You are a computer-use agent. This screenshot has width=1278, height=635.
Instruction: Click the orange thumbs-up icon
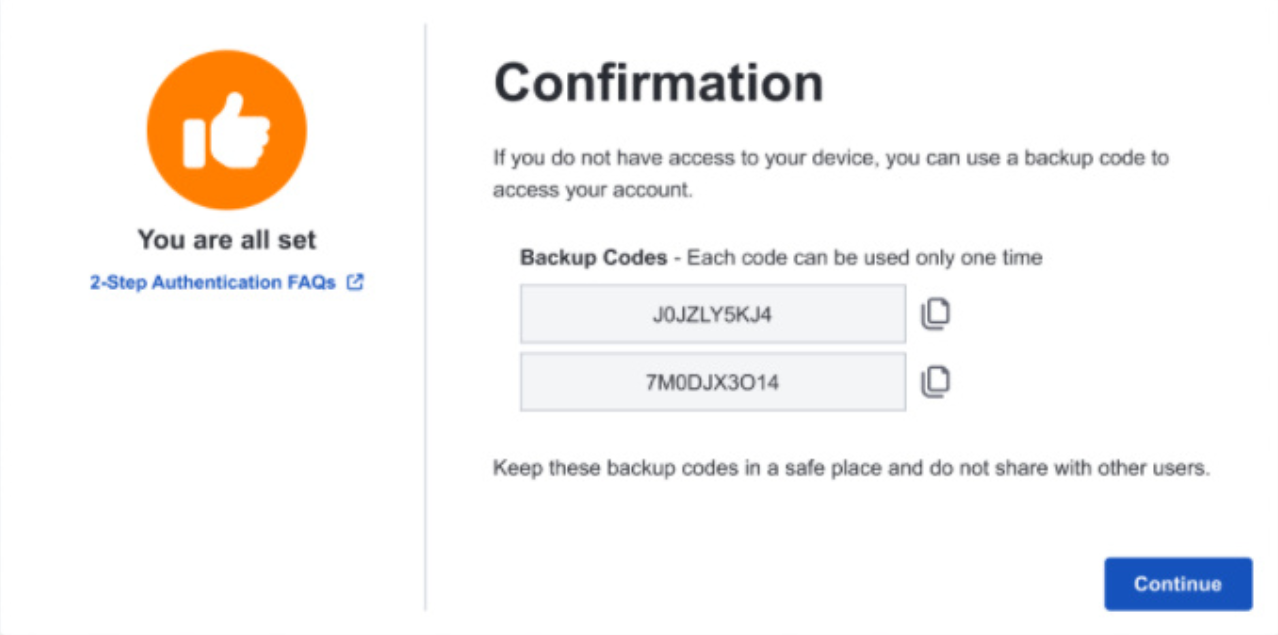pos(226,130)
